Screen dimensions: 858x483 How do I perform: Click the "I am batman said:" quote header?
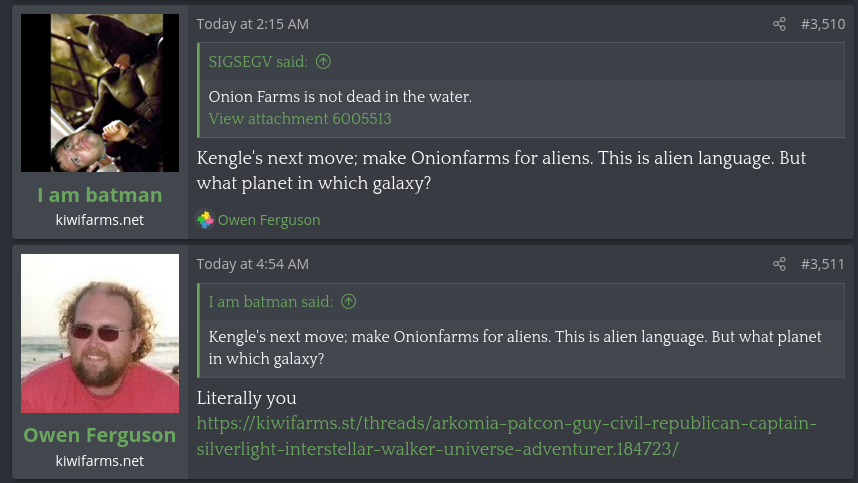click(x=272, y=302)
